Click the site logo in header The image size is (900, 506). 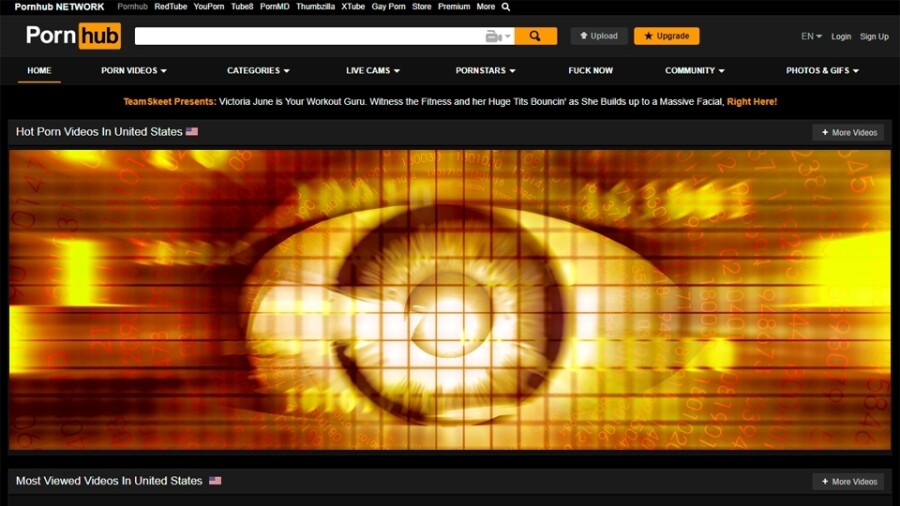(x=73, y=36)
